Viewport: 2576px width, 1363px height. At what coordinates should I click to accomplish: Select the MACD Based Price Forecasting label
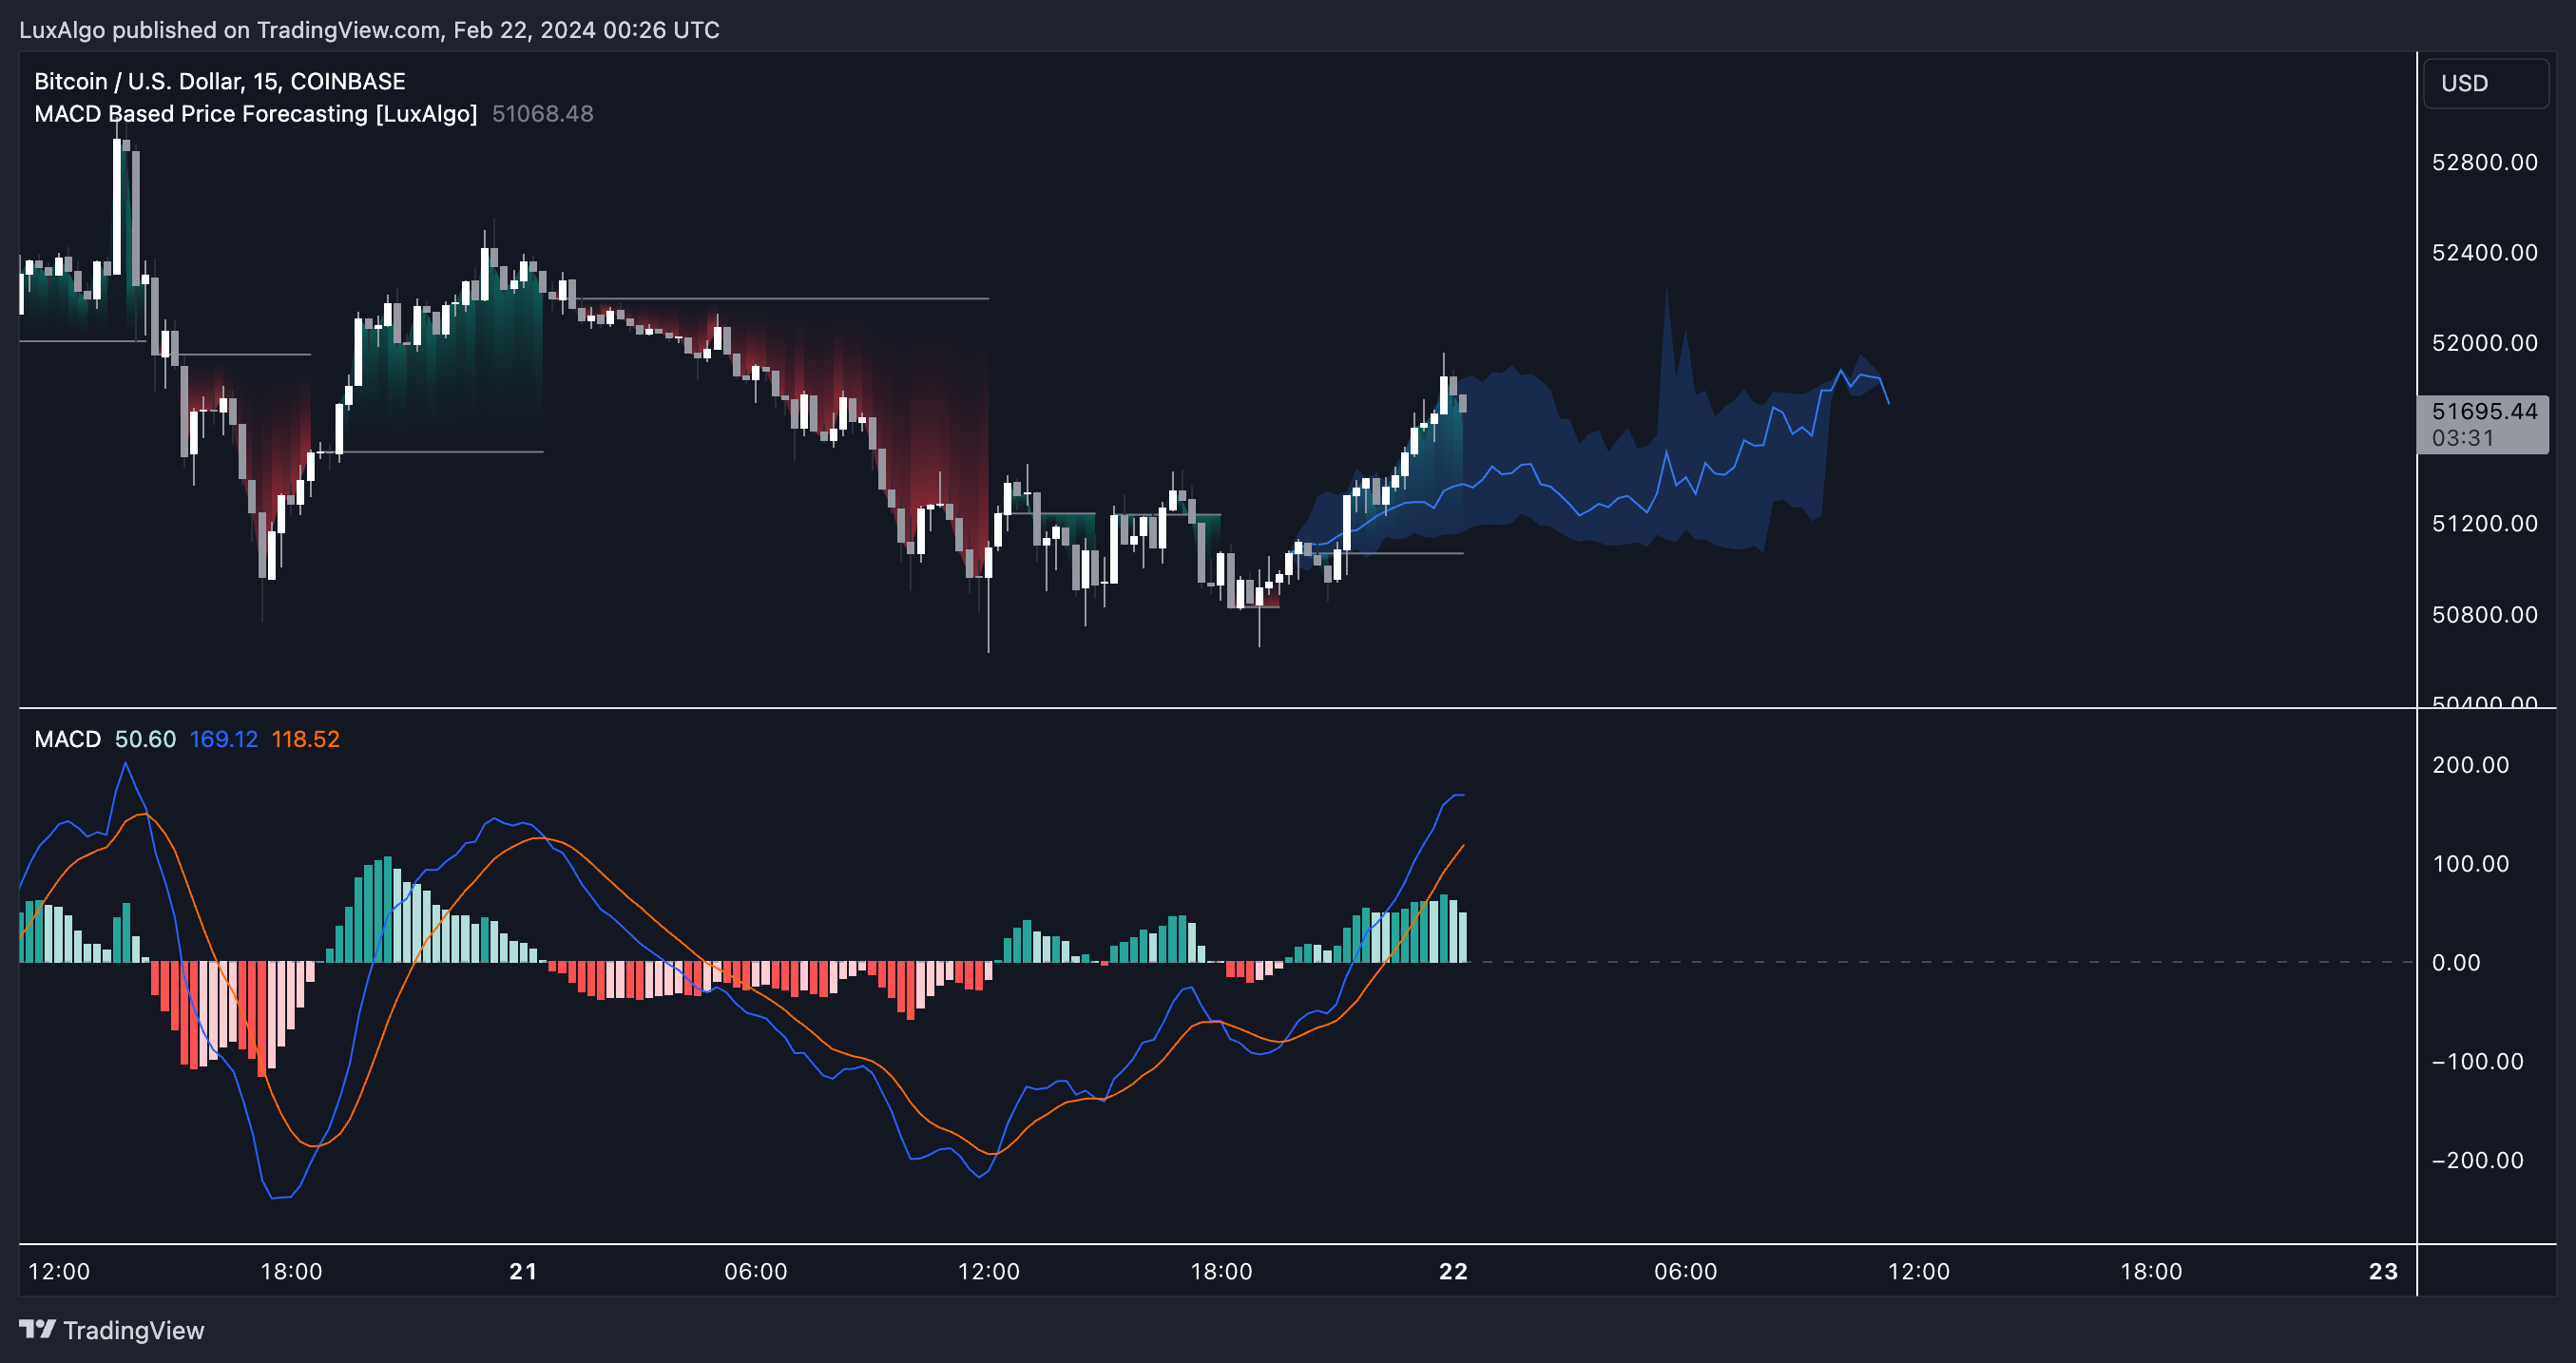pos(255,114)
